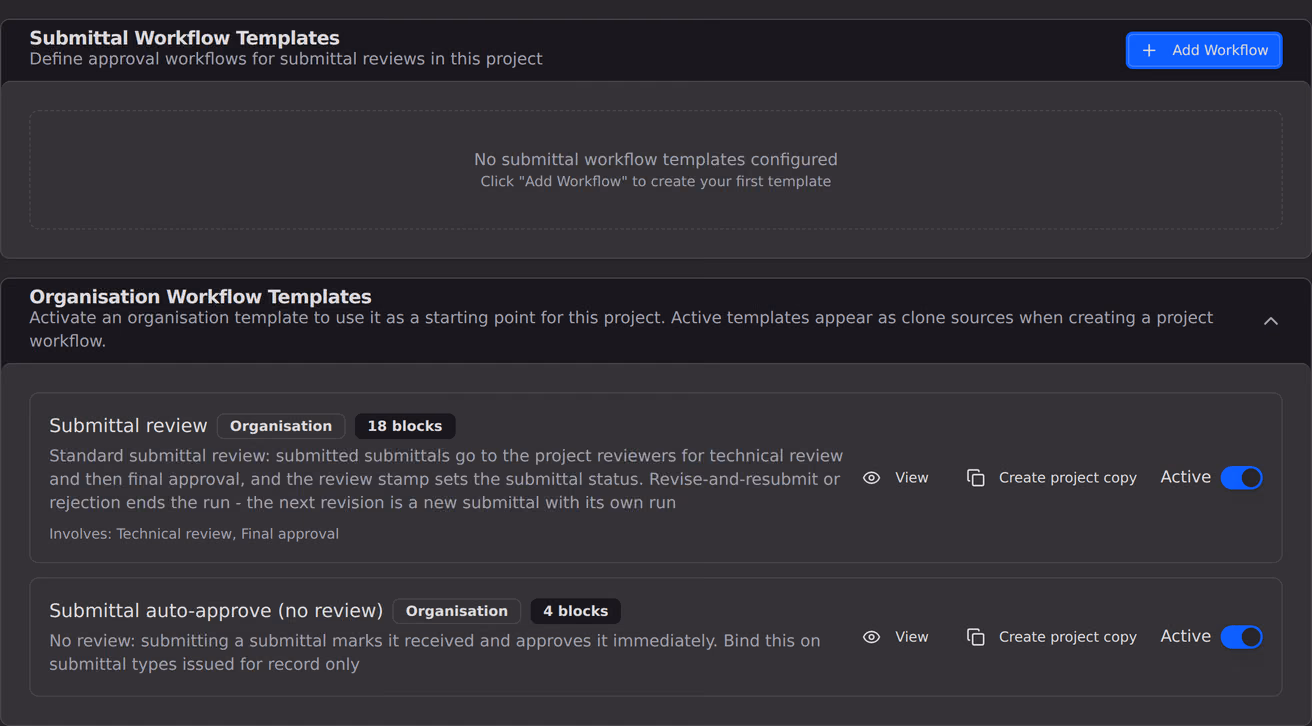Click the "Organisation Workflow Templates" heading
This screenshot has width=1312, height=726.
coord(201,297)
